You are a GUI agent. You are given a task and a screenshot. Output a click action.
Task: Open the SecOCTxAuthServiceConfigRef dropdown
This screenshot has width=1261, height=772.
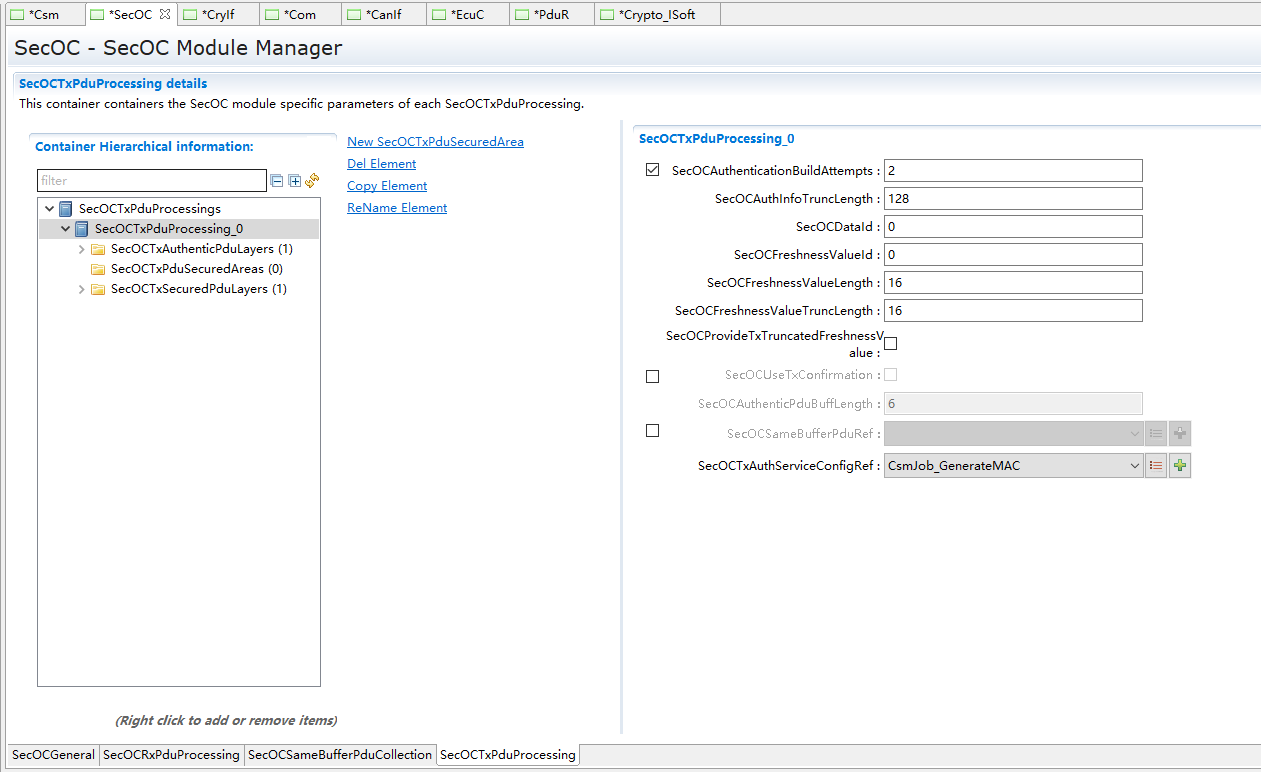tap(1134, 466)
